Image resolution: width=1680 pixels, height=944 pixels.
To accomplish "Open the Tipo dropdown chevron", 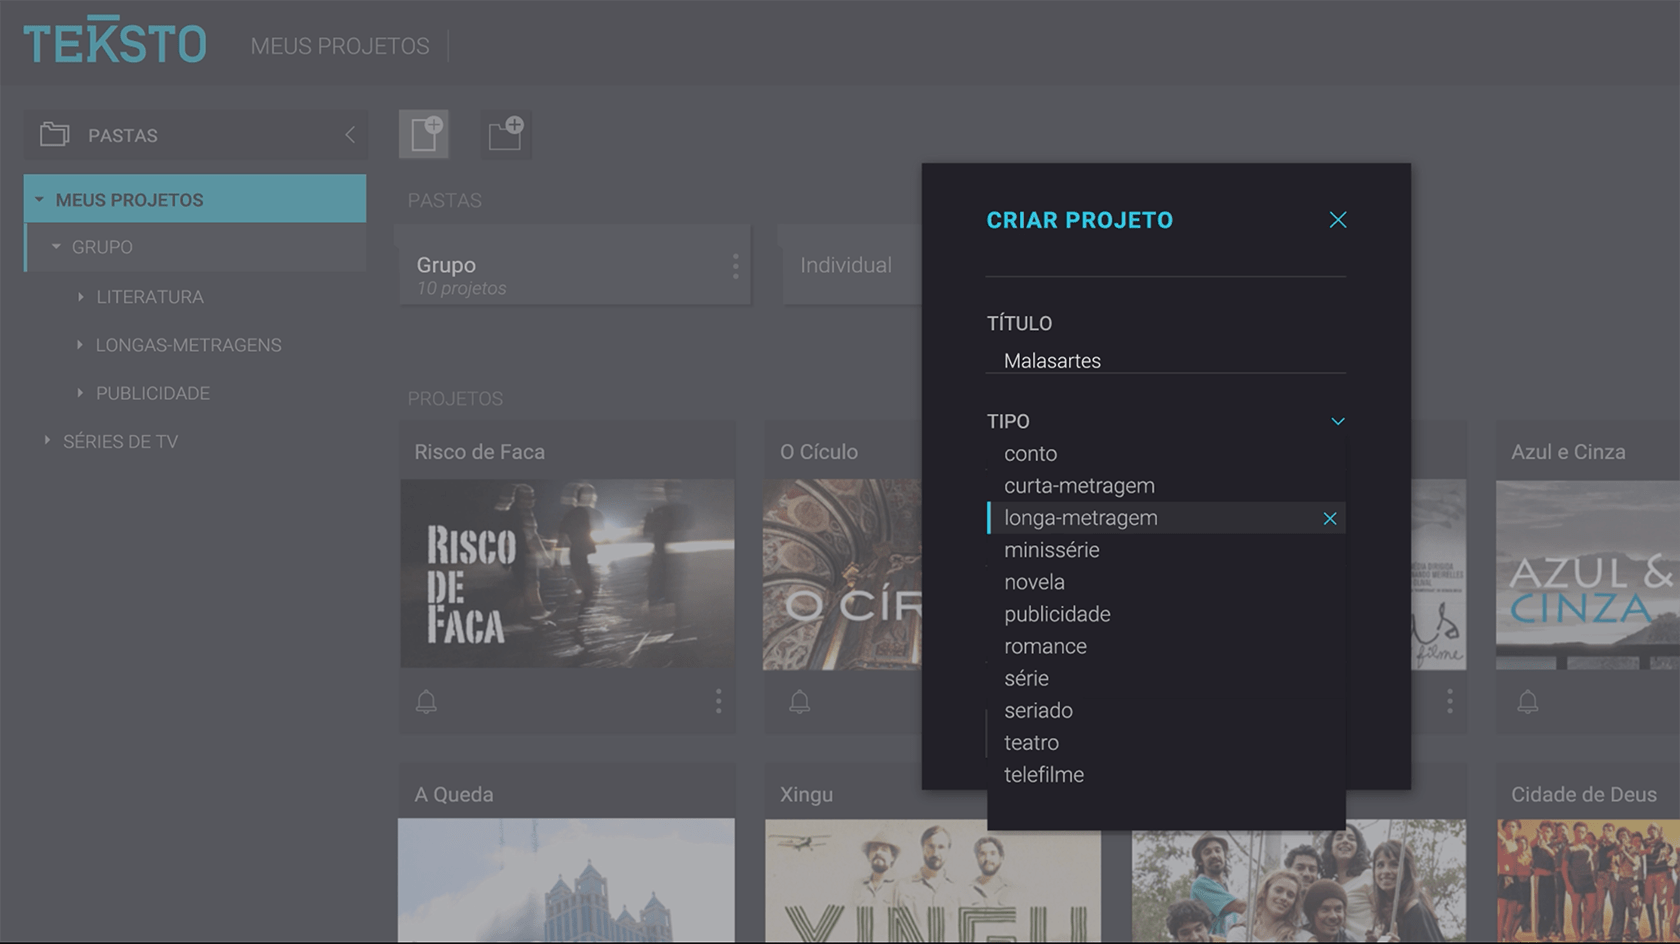I will [1338, 421].
